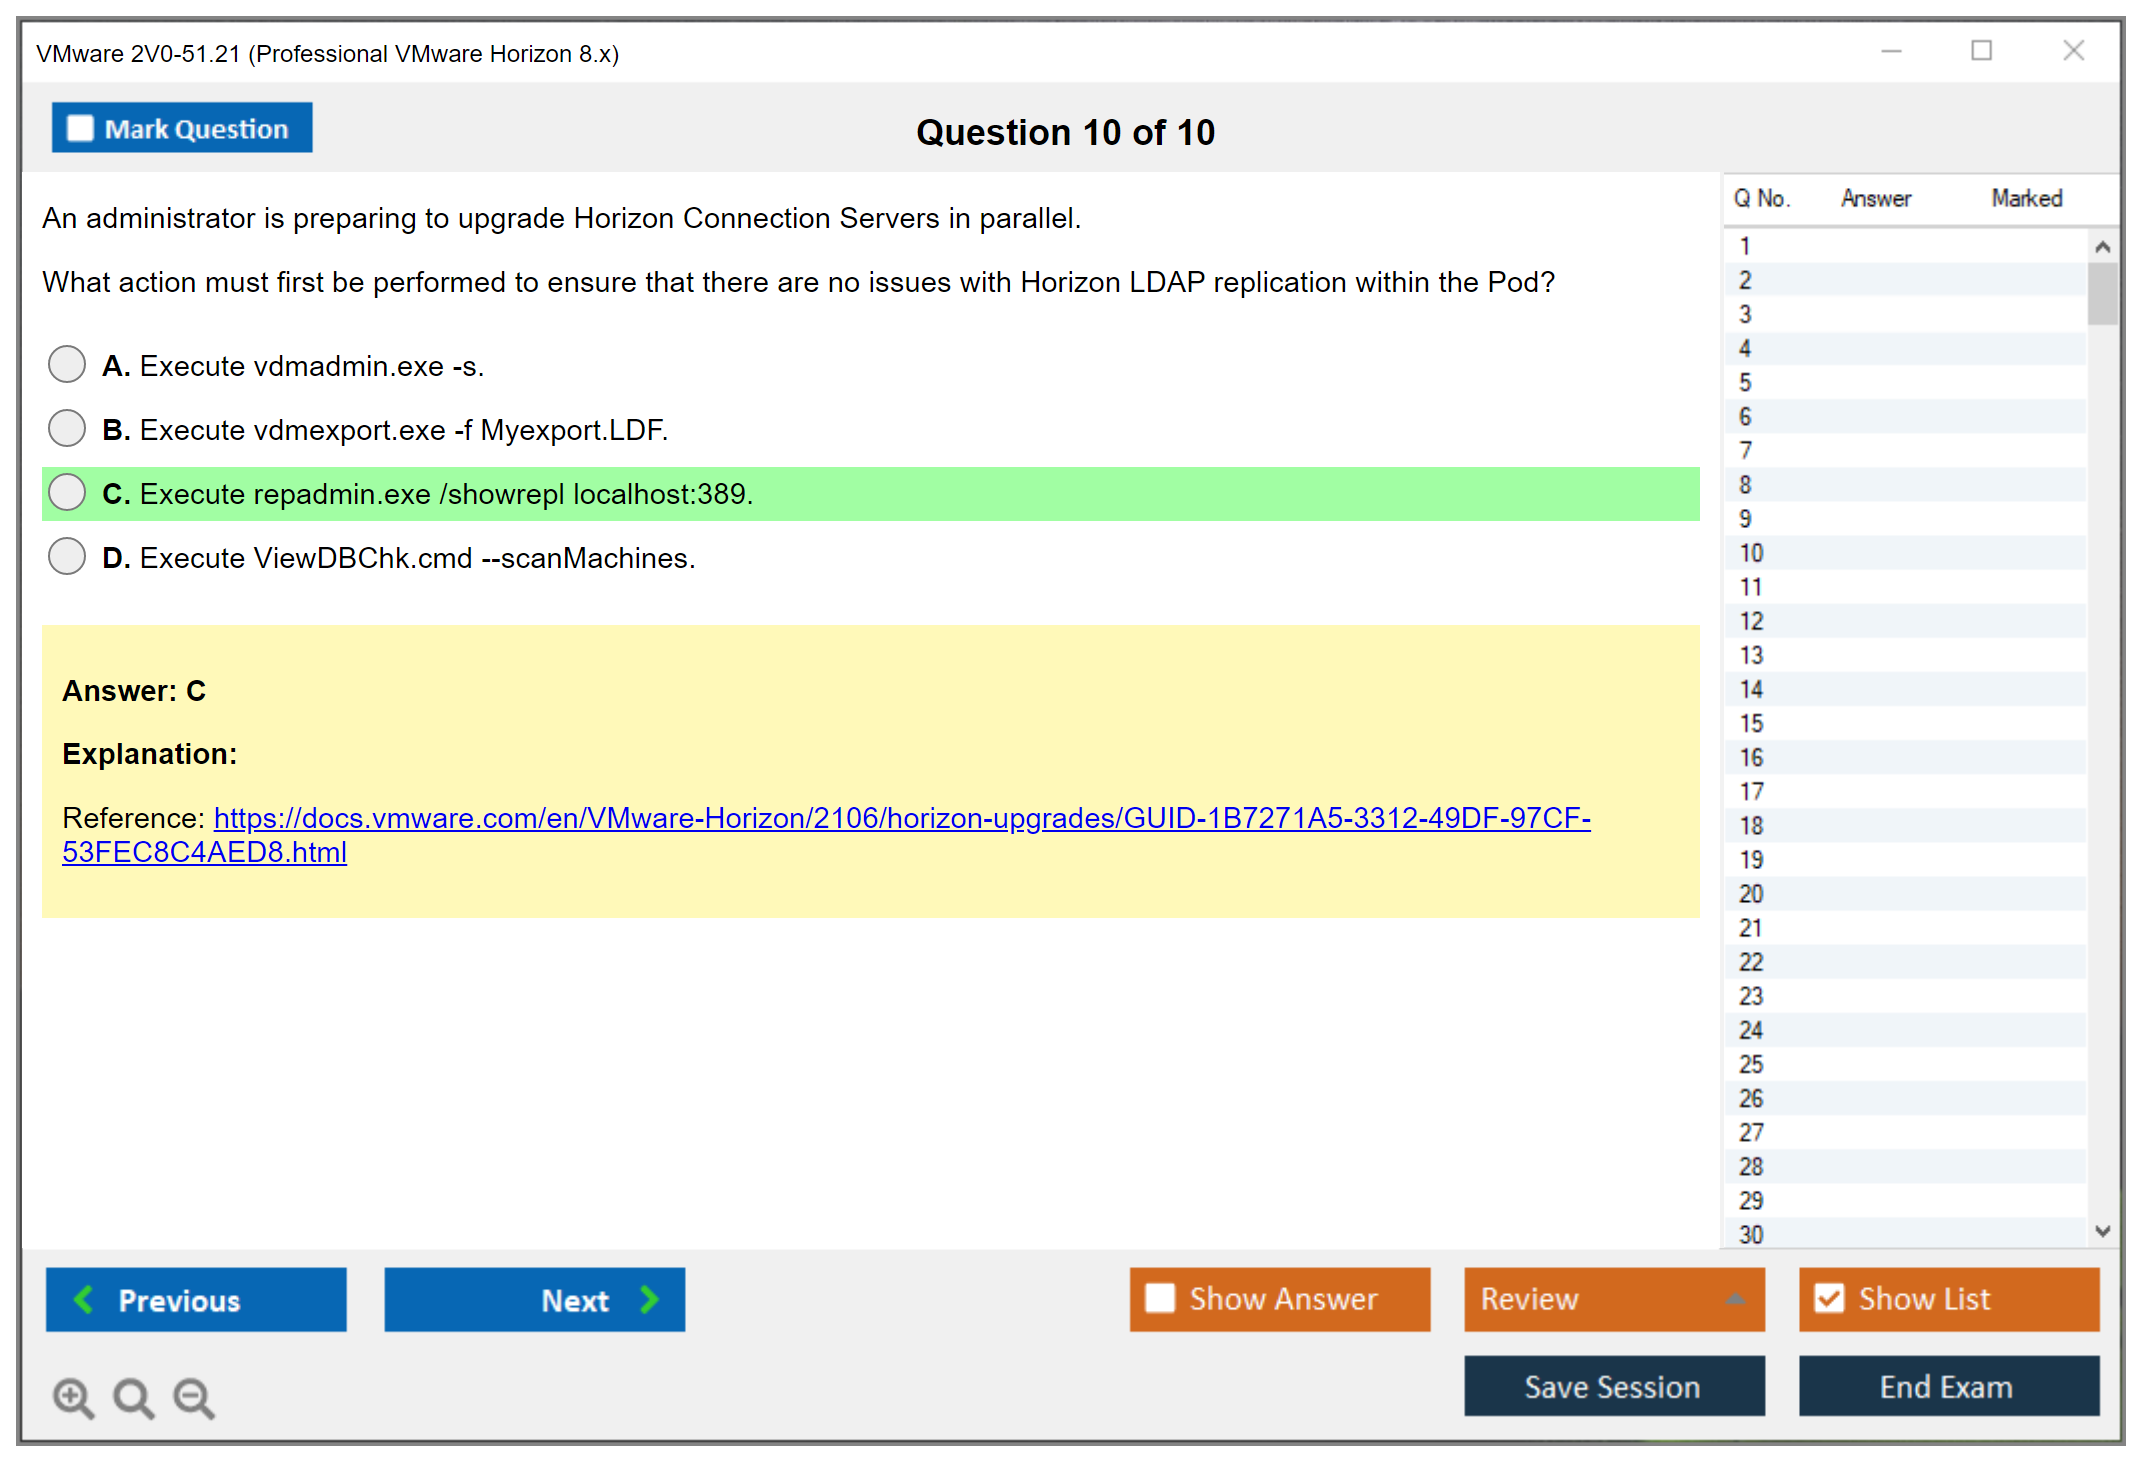Expand the Review dropdown menu
Image resolution: width=2150 pixels, height=1470 pixels.
pyautogui.click(x=1735, y=1299)
